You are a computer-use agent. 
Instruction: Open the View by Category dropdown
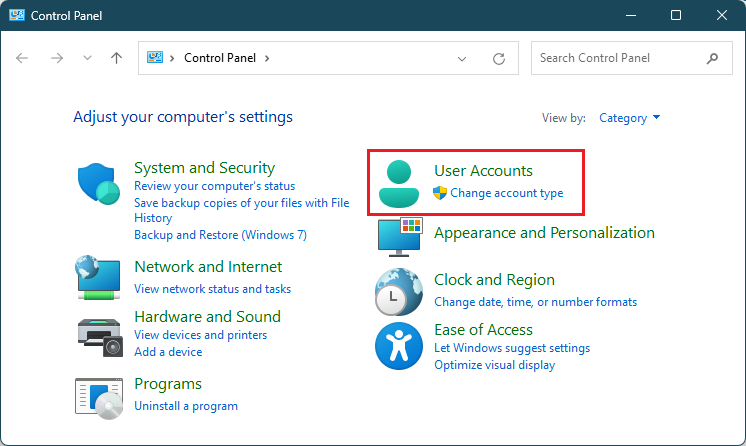(629, 118)
